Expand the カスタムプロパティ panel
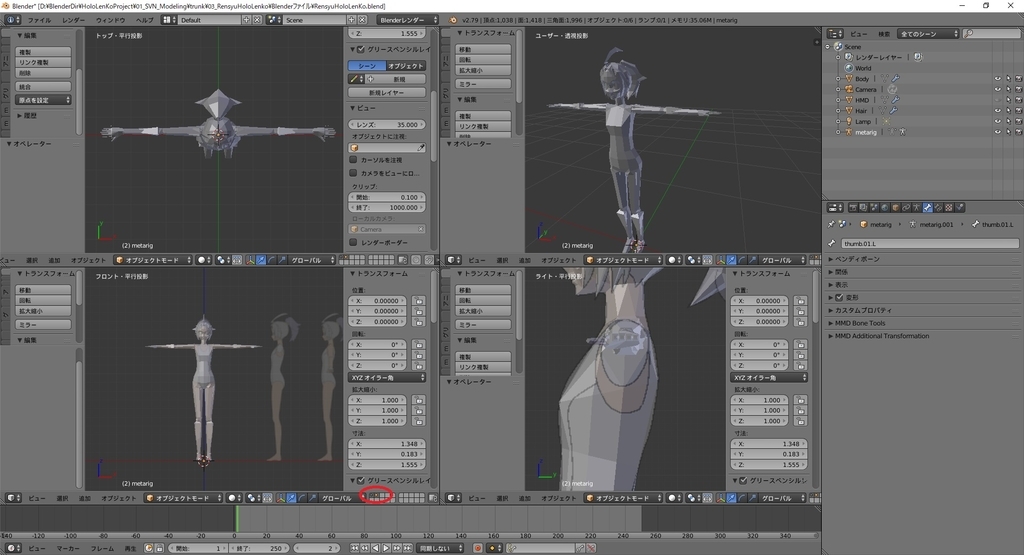The image size is (1024, 555). (860, 310)
